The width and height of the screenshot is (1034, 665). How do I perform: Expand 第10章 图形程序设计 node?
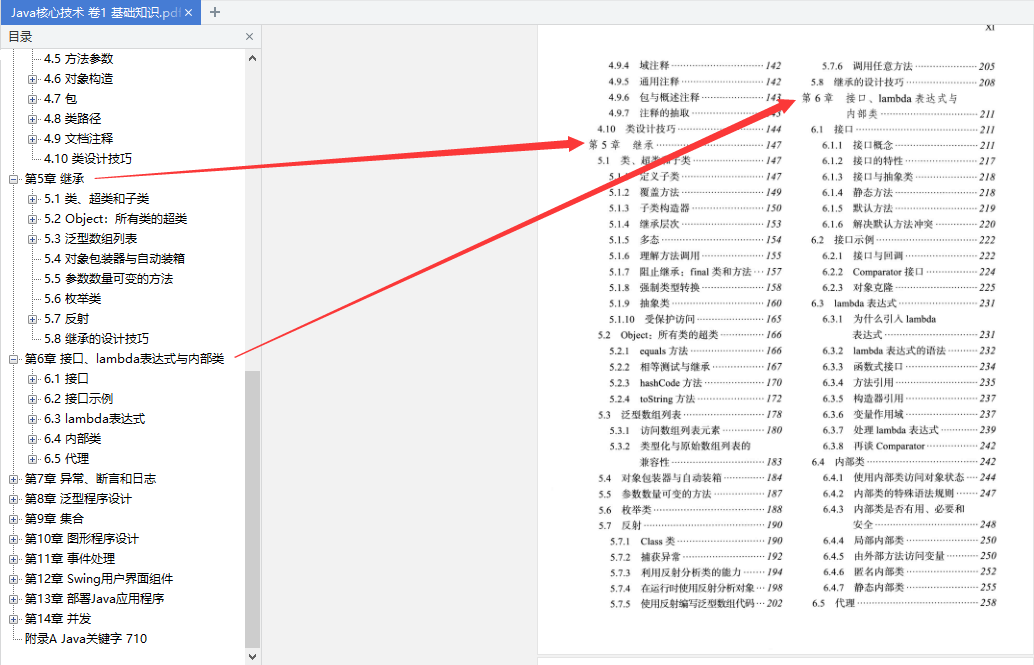[x=13, y=540]
